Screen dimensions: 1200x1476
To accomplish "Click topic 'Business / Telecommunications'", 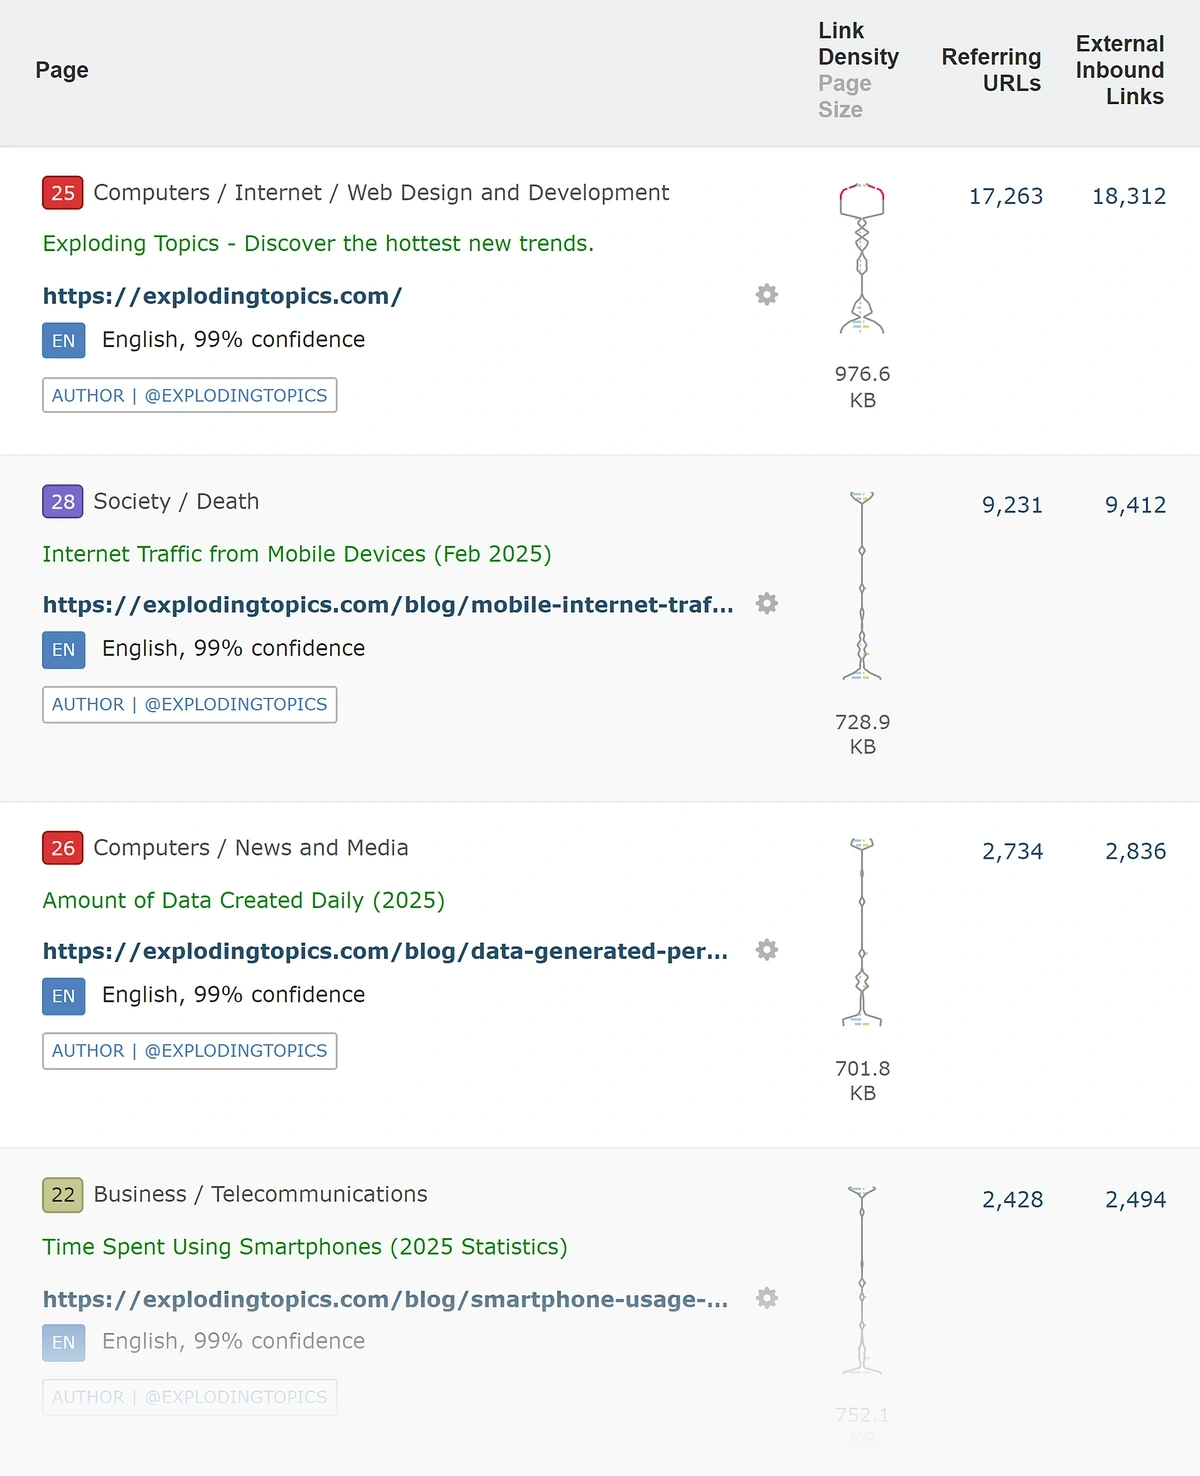I will click(260, 1195).
